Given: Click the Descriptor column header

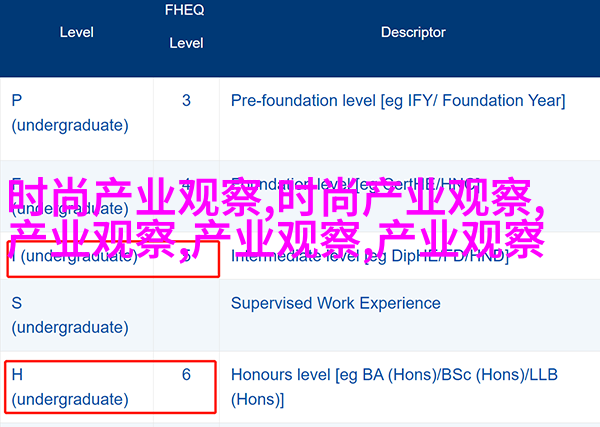Looking at the screenshot, I should pyautogui.click(x=413, y=32).
